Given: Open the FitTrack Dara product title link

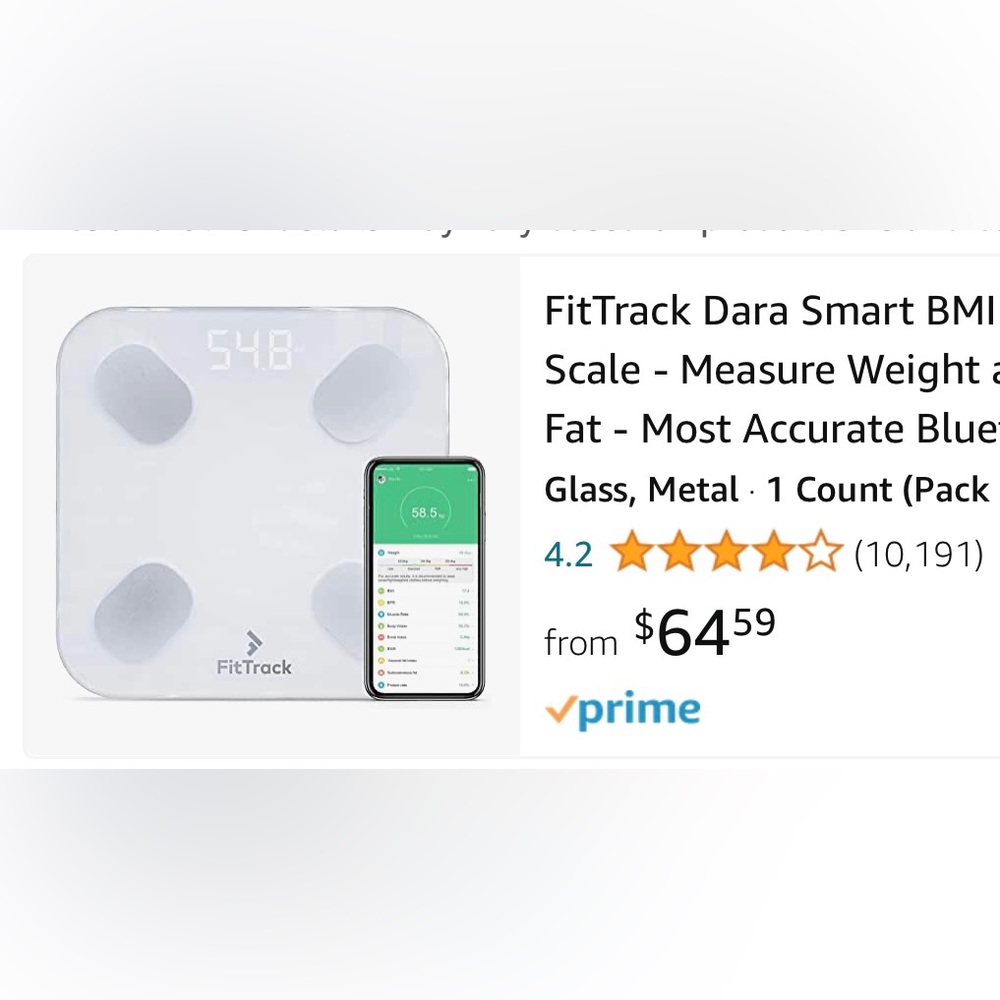Looking at the screenshot, I should pyautogui.click(x=770, y=368).
